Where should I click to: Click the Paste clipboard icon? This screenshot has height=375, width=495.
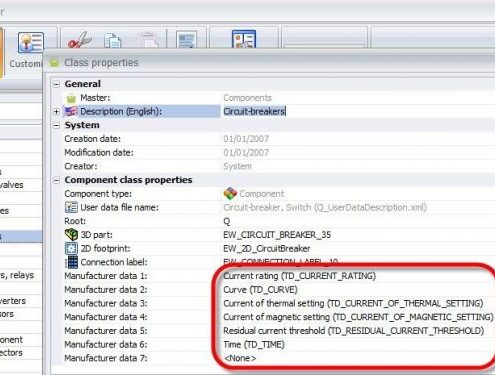(149, 40)
